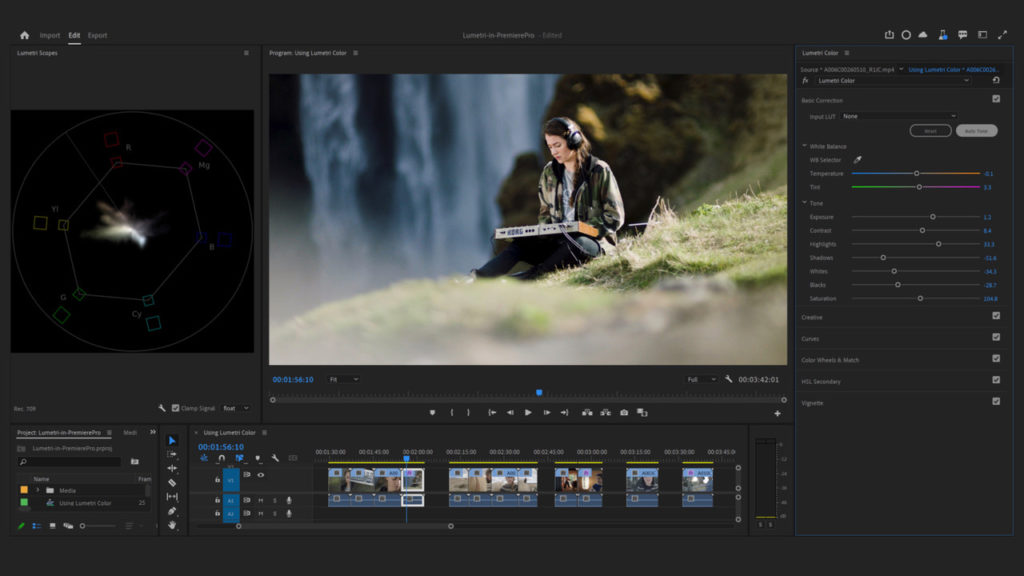Collapse the Tone section disclosure triangle
Viewport: 1024px width, 576px height.
804,202
